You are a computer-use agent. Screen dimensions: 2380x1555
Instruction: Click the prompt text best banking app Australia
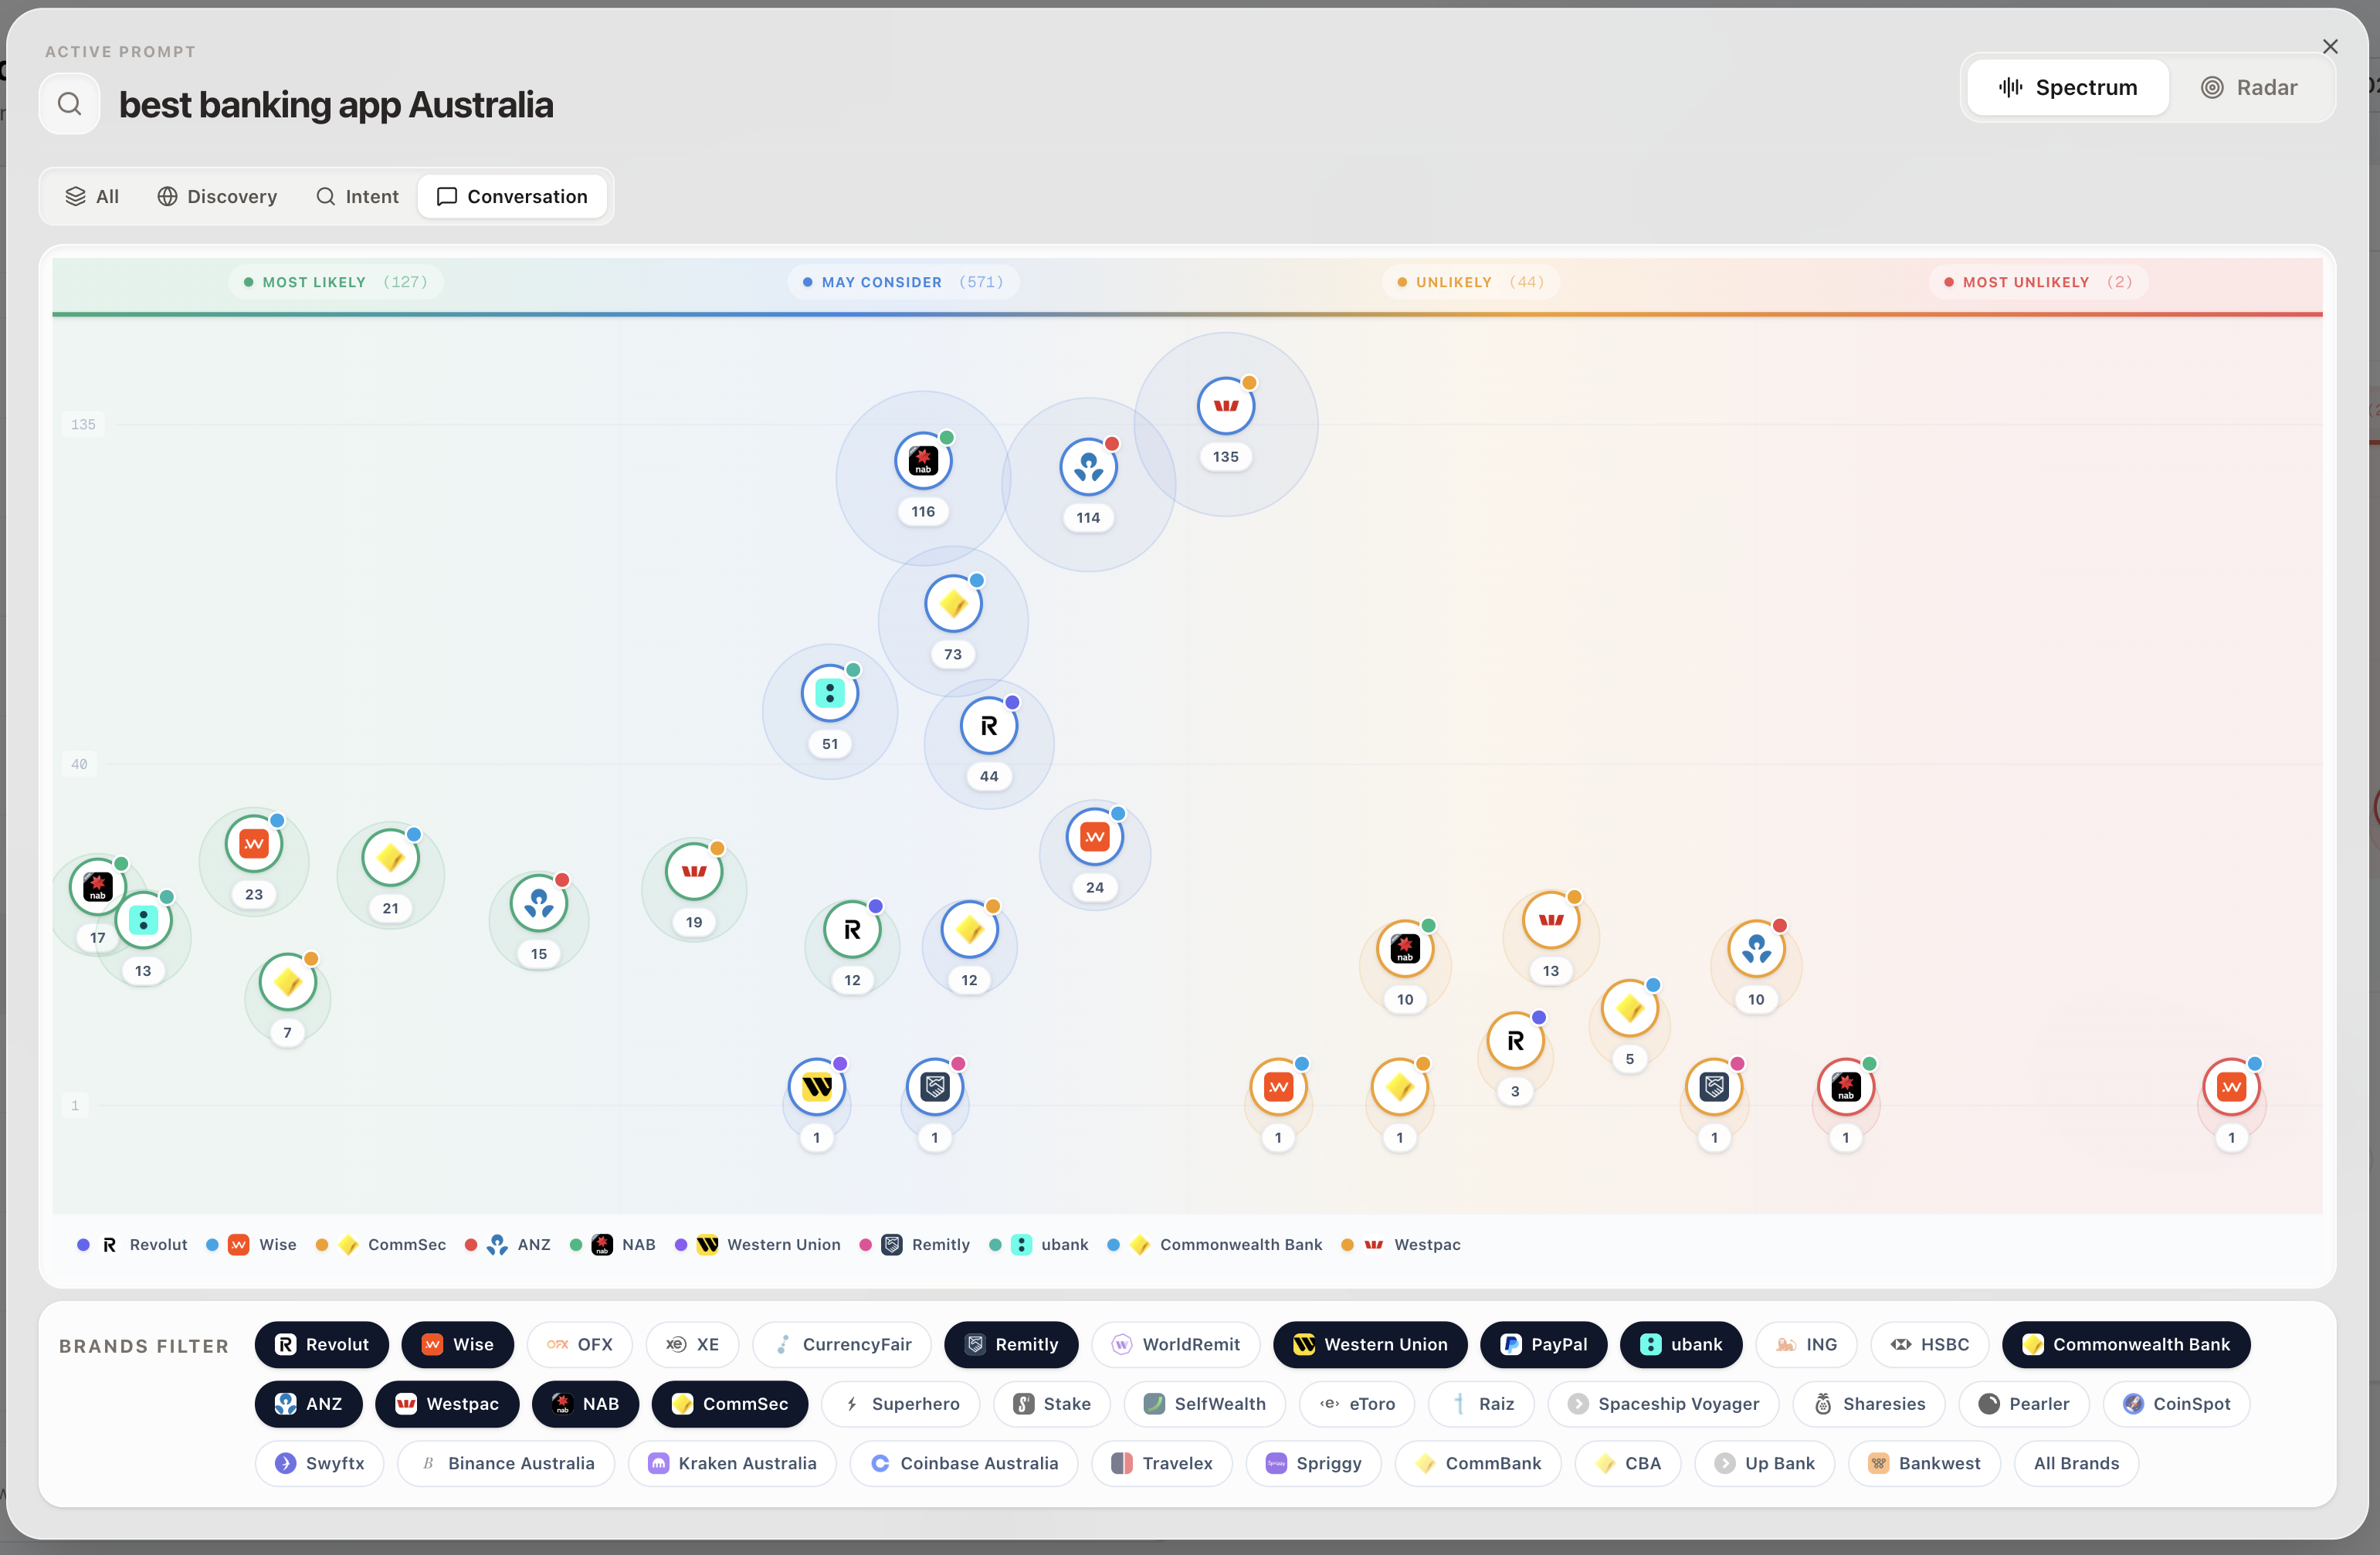[336, 104]
